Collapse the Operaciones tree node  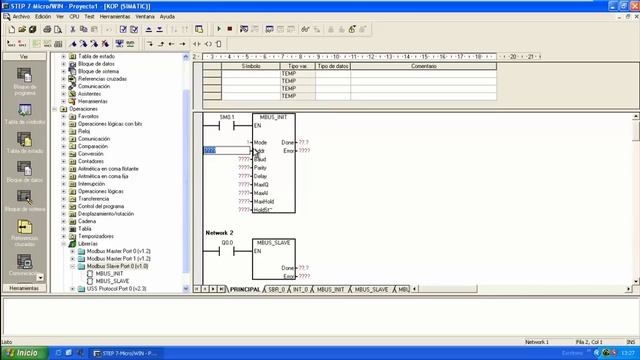click(x=55, y=109)
